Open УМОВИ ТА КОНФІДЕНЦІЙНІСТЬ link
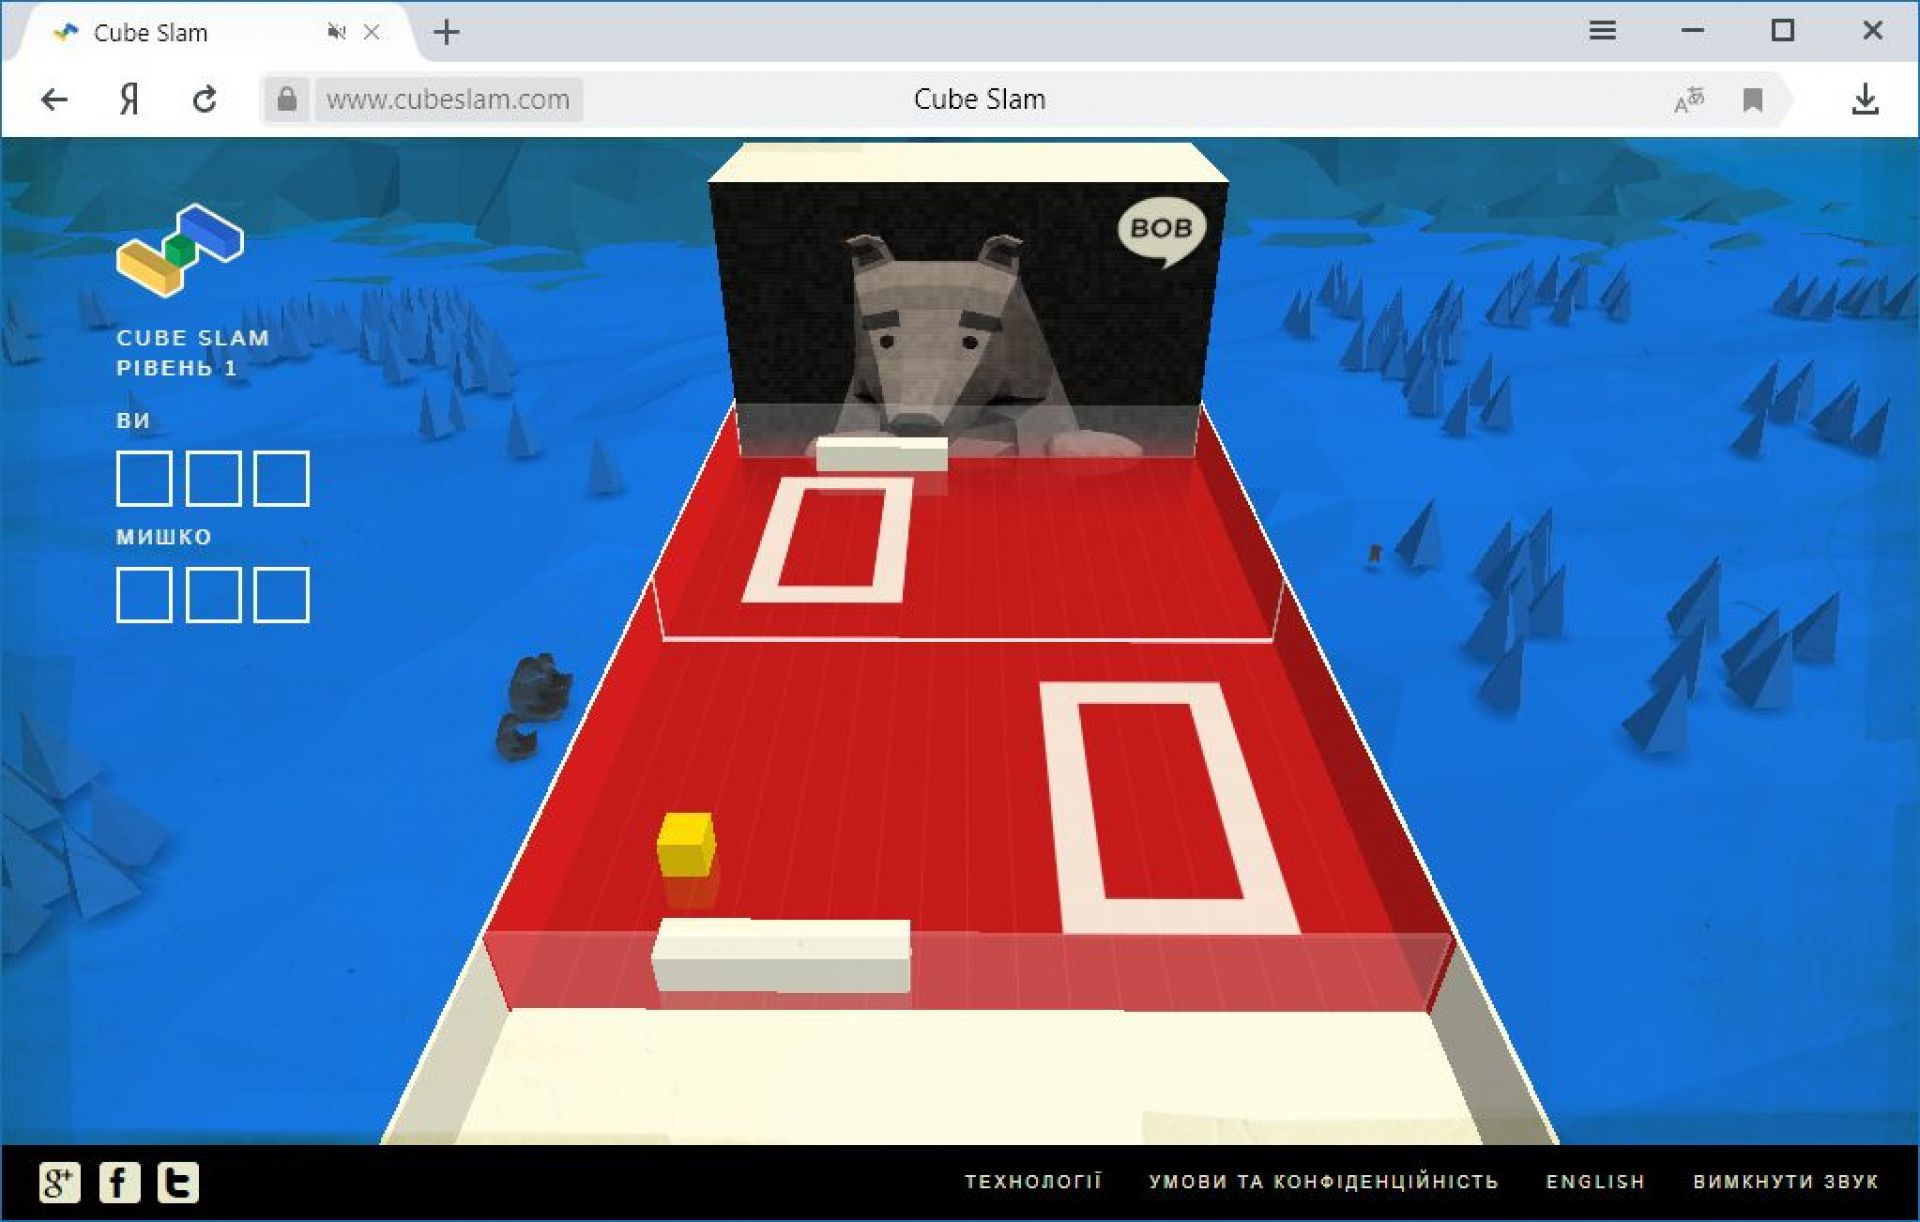This screenshot has width=1920, height=1222. tap(1323, 1181)
